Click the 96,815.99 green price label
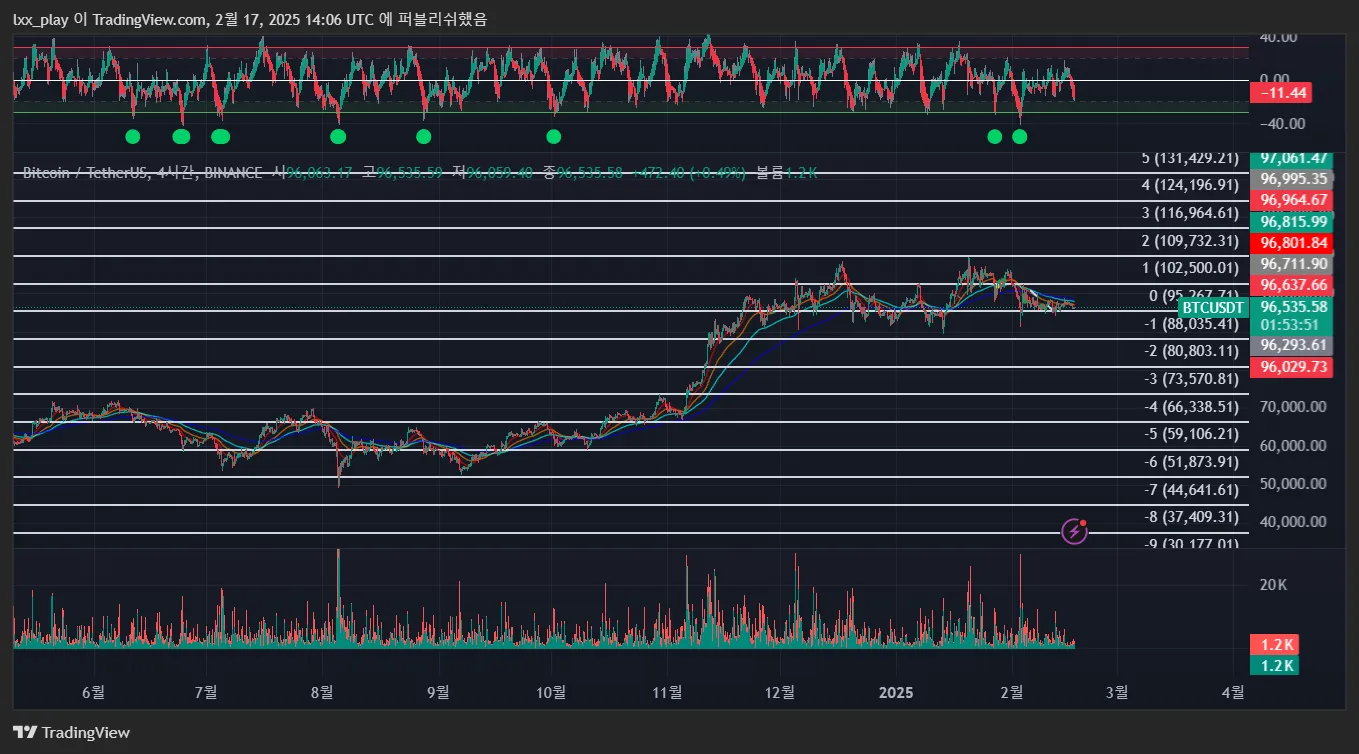Screen dimensions: 1359x754 tap(1293, 222)
